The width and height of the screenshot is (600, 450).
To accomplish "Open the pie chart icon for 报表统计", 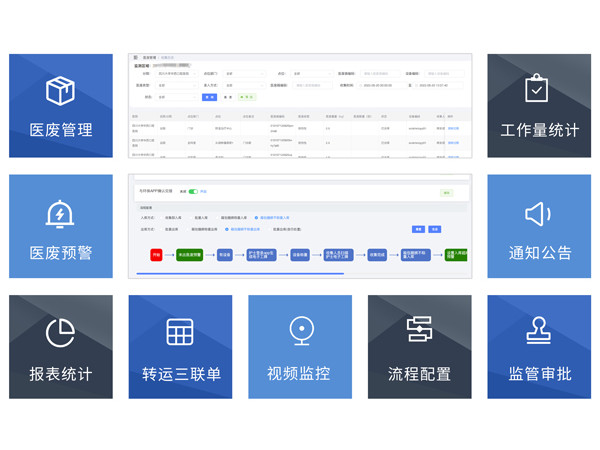I will click(60, 333).
